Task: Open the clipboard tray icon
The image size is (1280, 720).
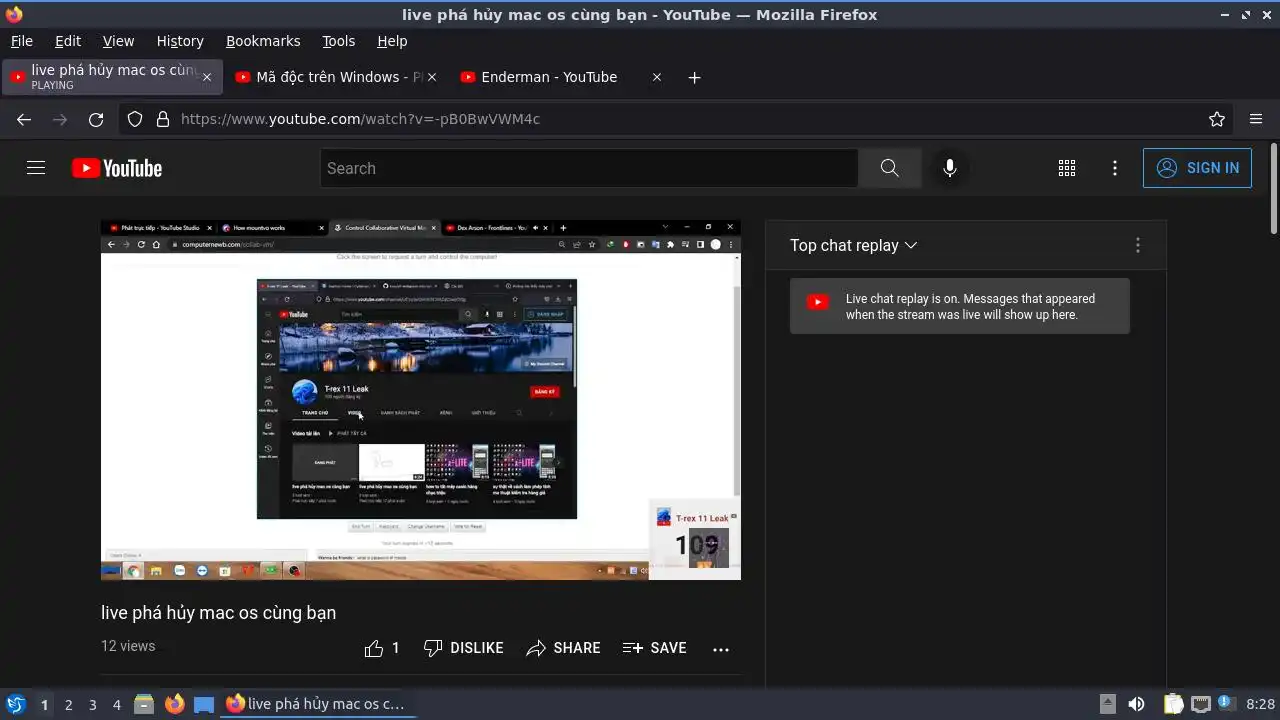Action: 1174,704
